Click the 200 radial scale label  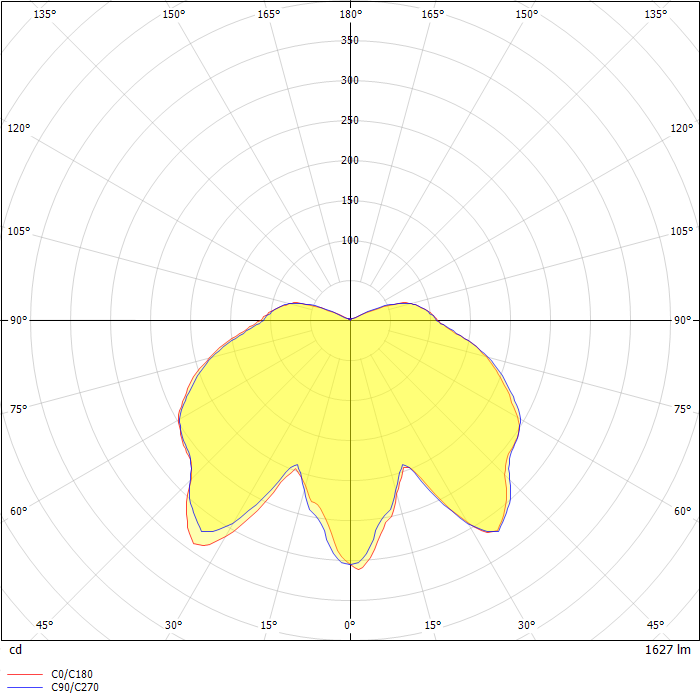click(x=350, y=160)
